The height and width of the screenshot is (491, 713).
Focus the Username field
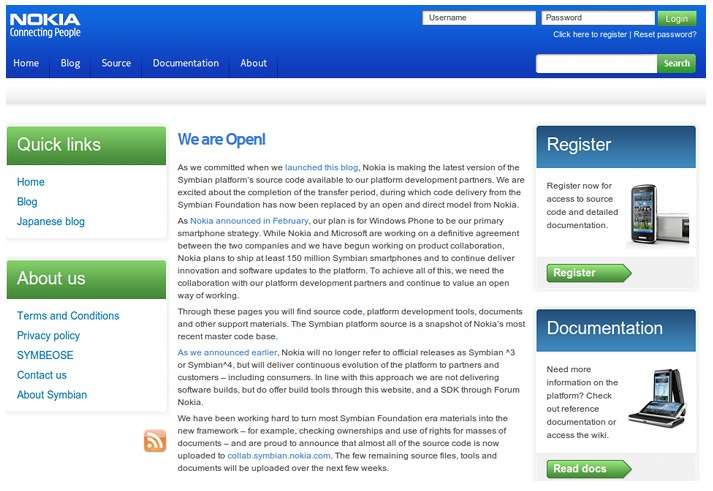479,18
